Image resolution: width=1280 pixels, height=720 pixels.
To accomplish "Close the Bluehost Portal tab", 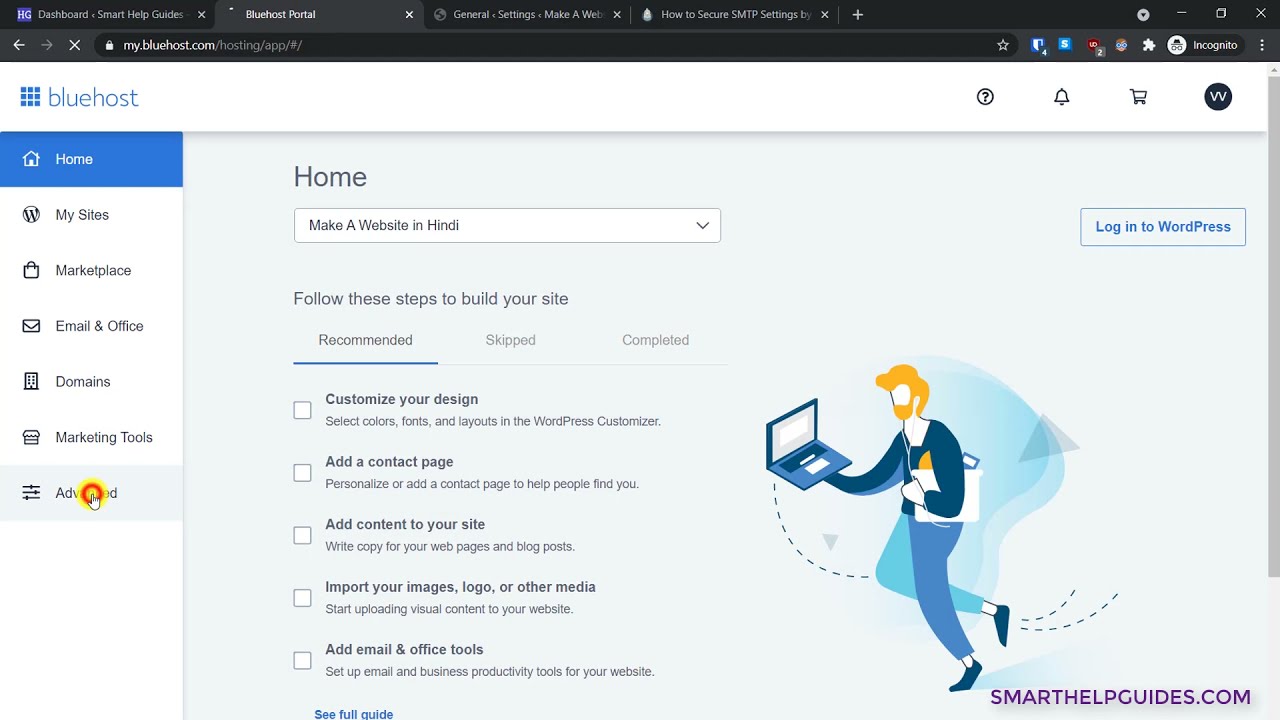I will [x=409, y=15].
